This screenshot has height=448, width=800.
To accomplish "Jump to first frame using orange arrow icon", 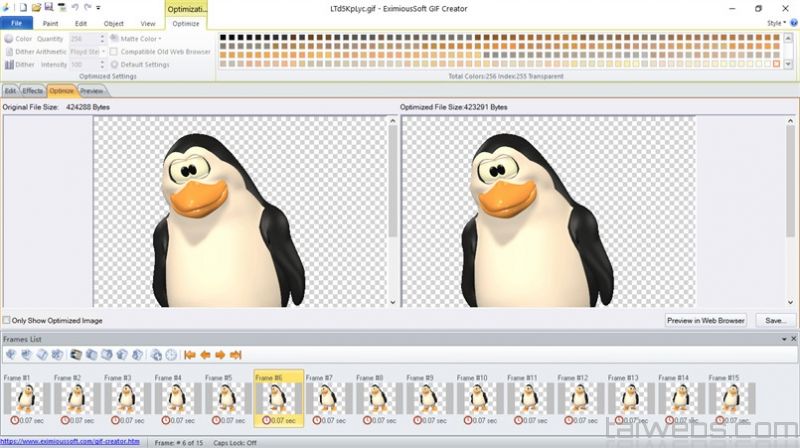I will click(x=190, y=354).
